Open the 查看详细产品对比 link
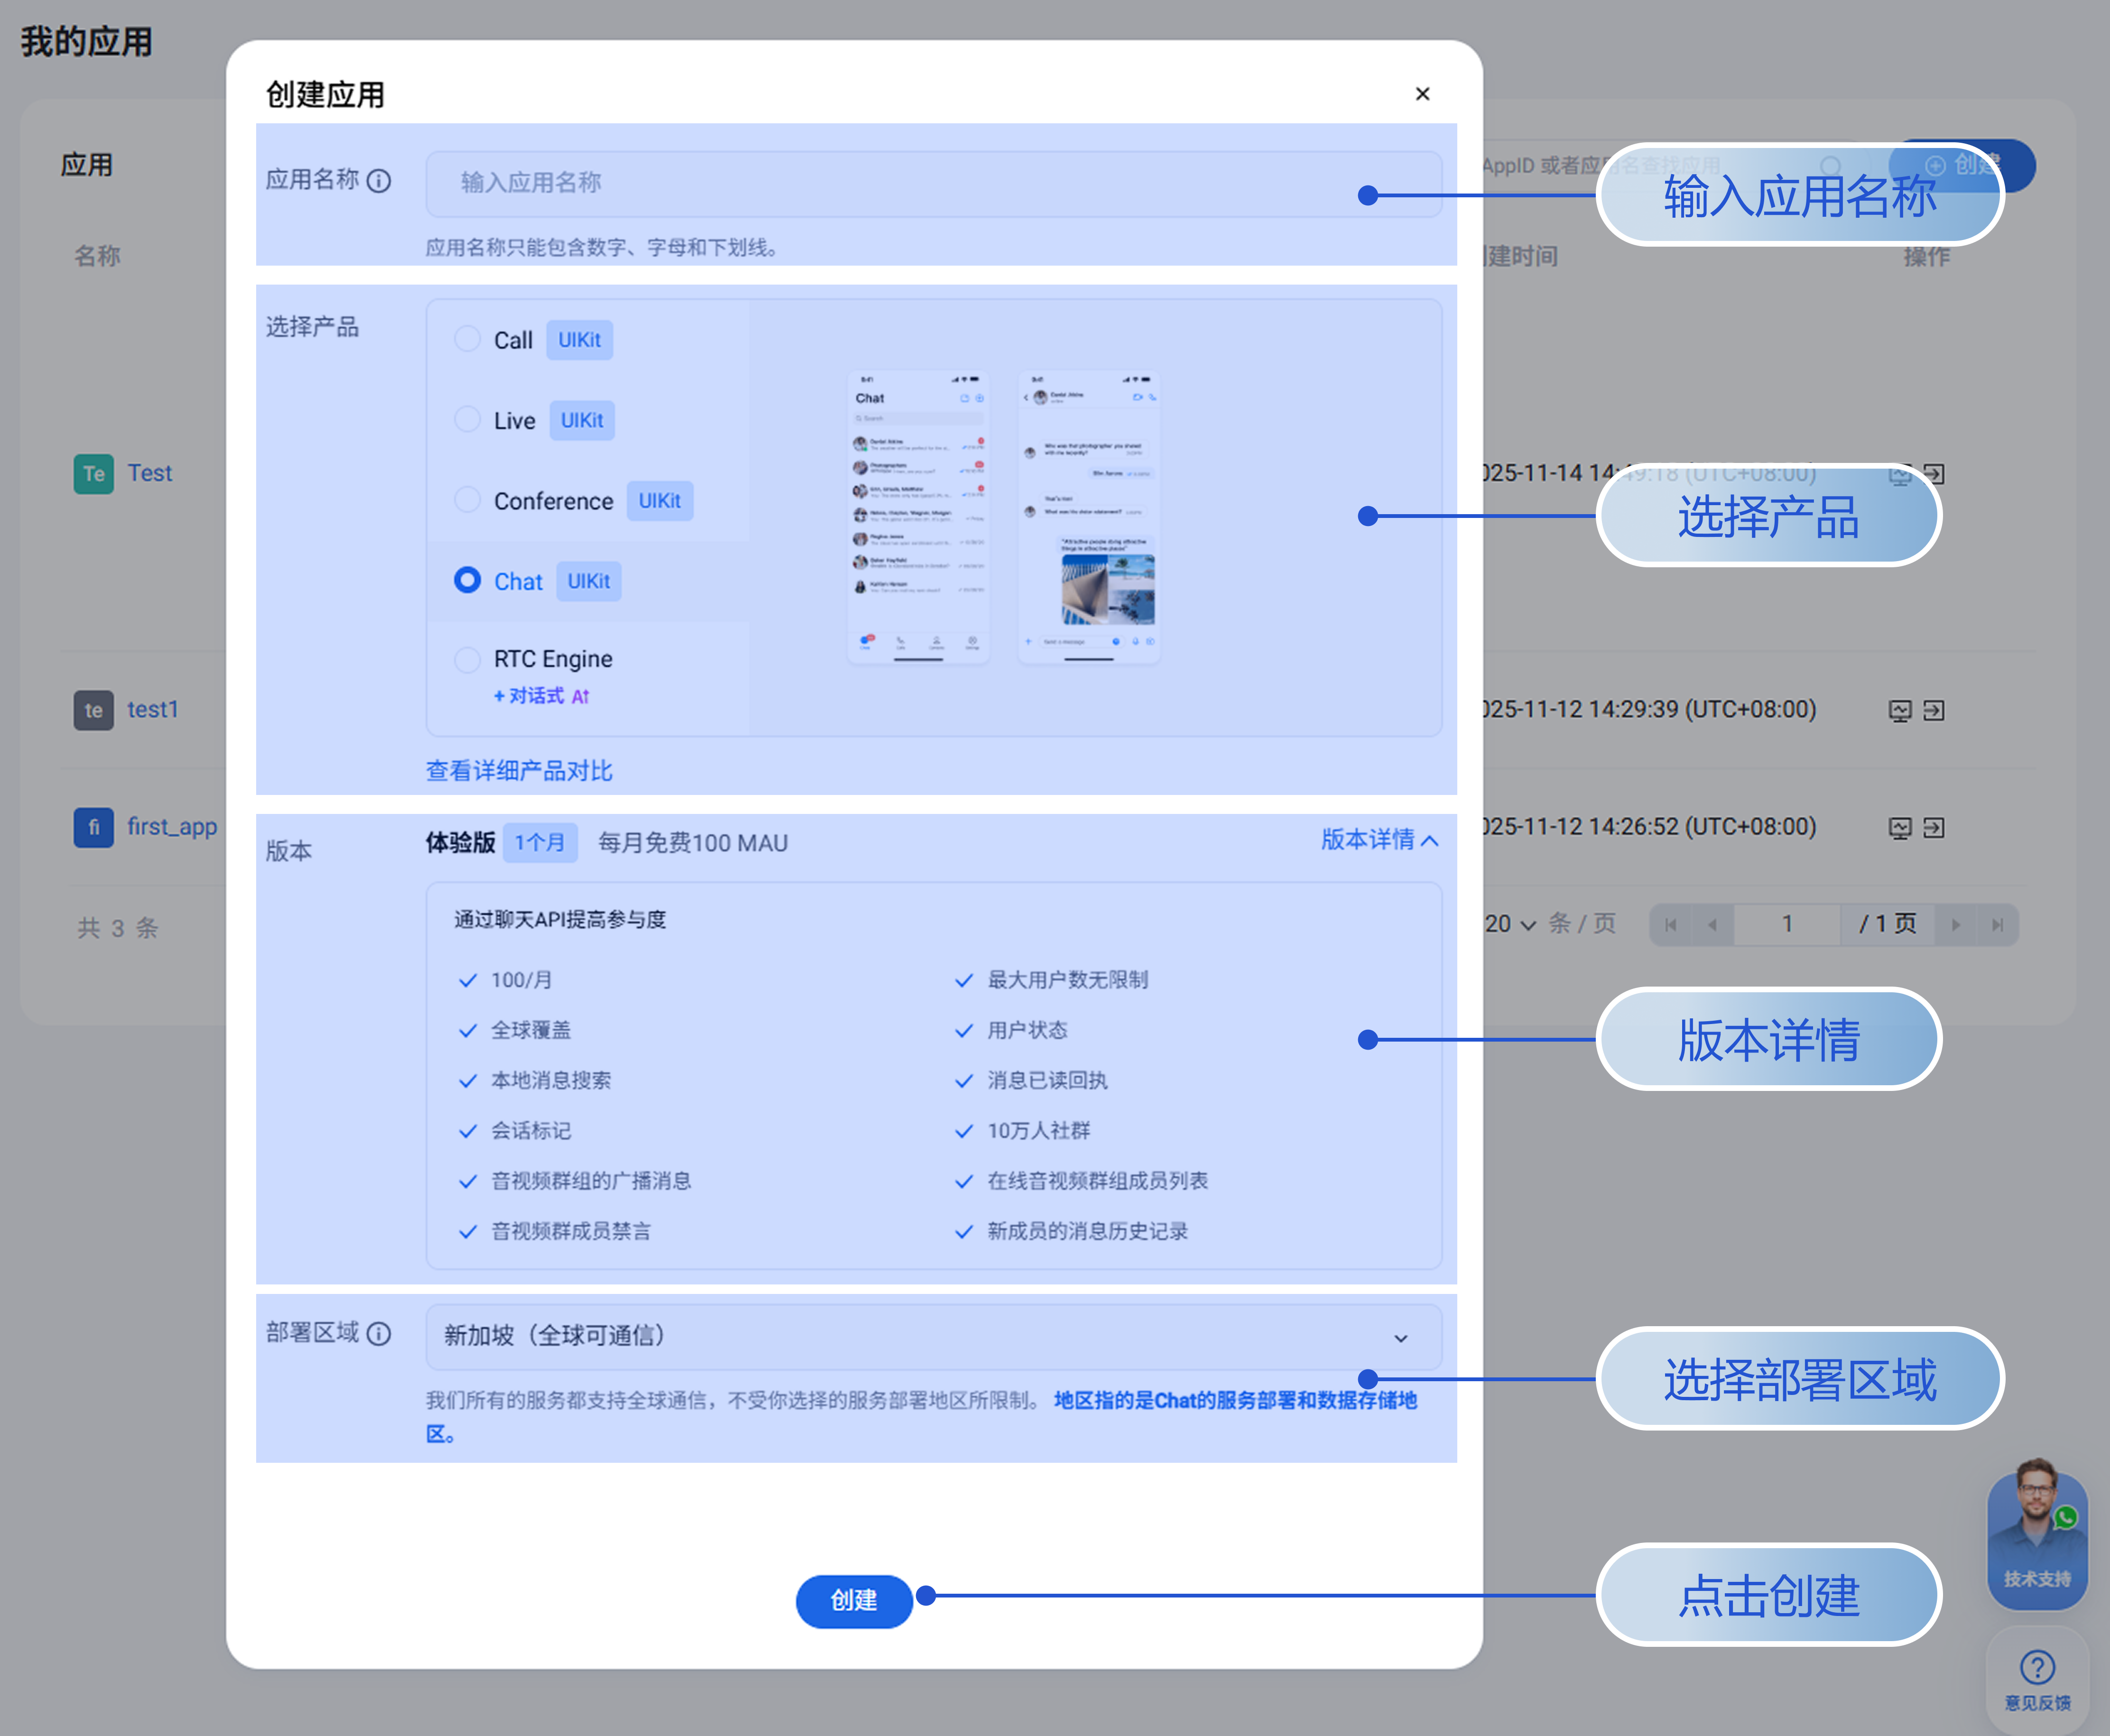This screenshot has height=1736, width=2110. click(x=519, y=771)
